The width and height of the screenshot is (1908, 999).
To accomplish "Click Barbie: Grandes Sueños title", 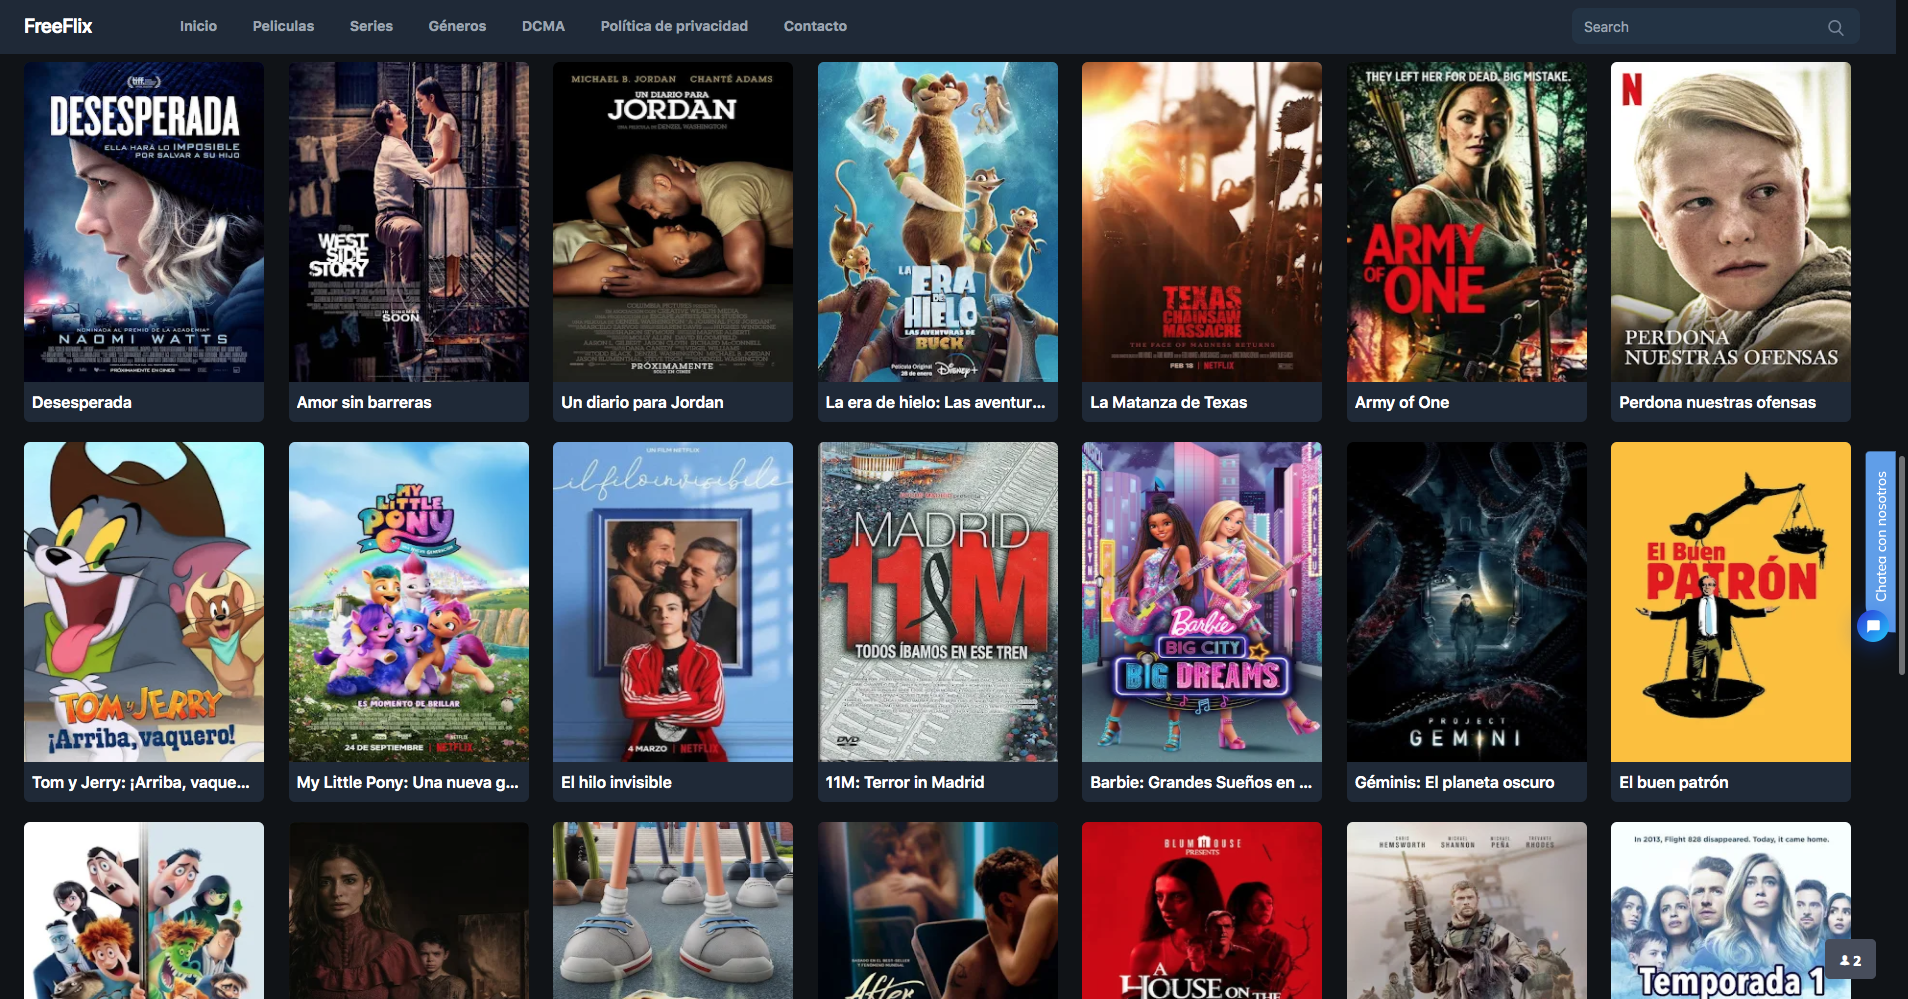I will tap(1201, 782).
